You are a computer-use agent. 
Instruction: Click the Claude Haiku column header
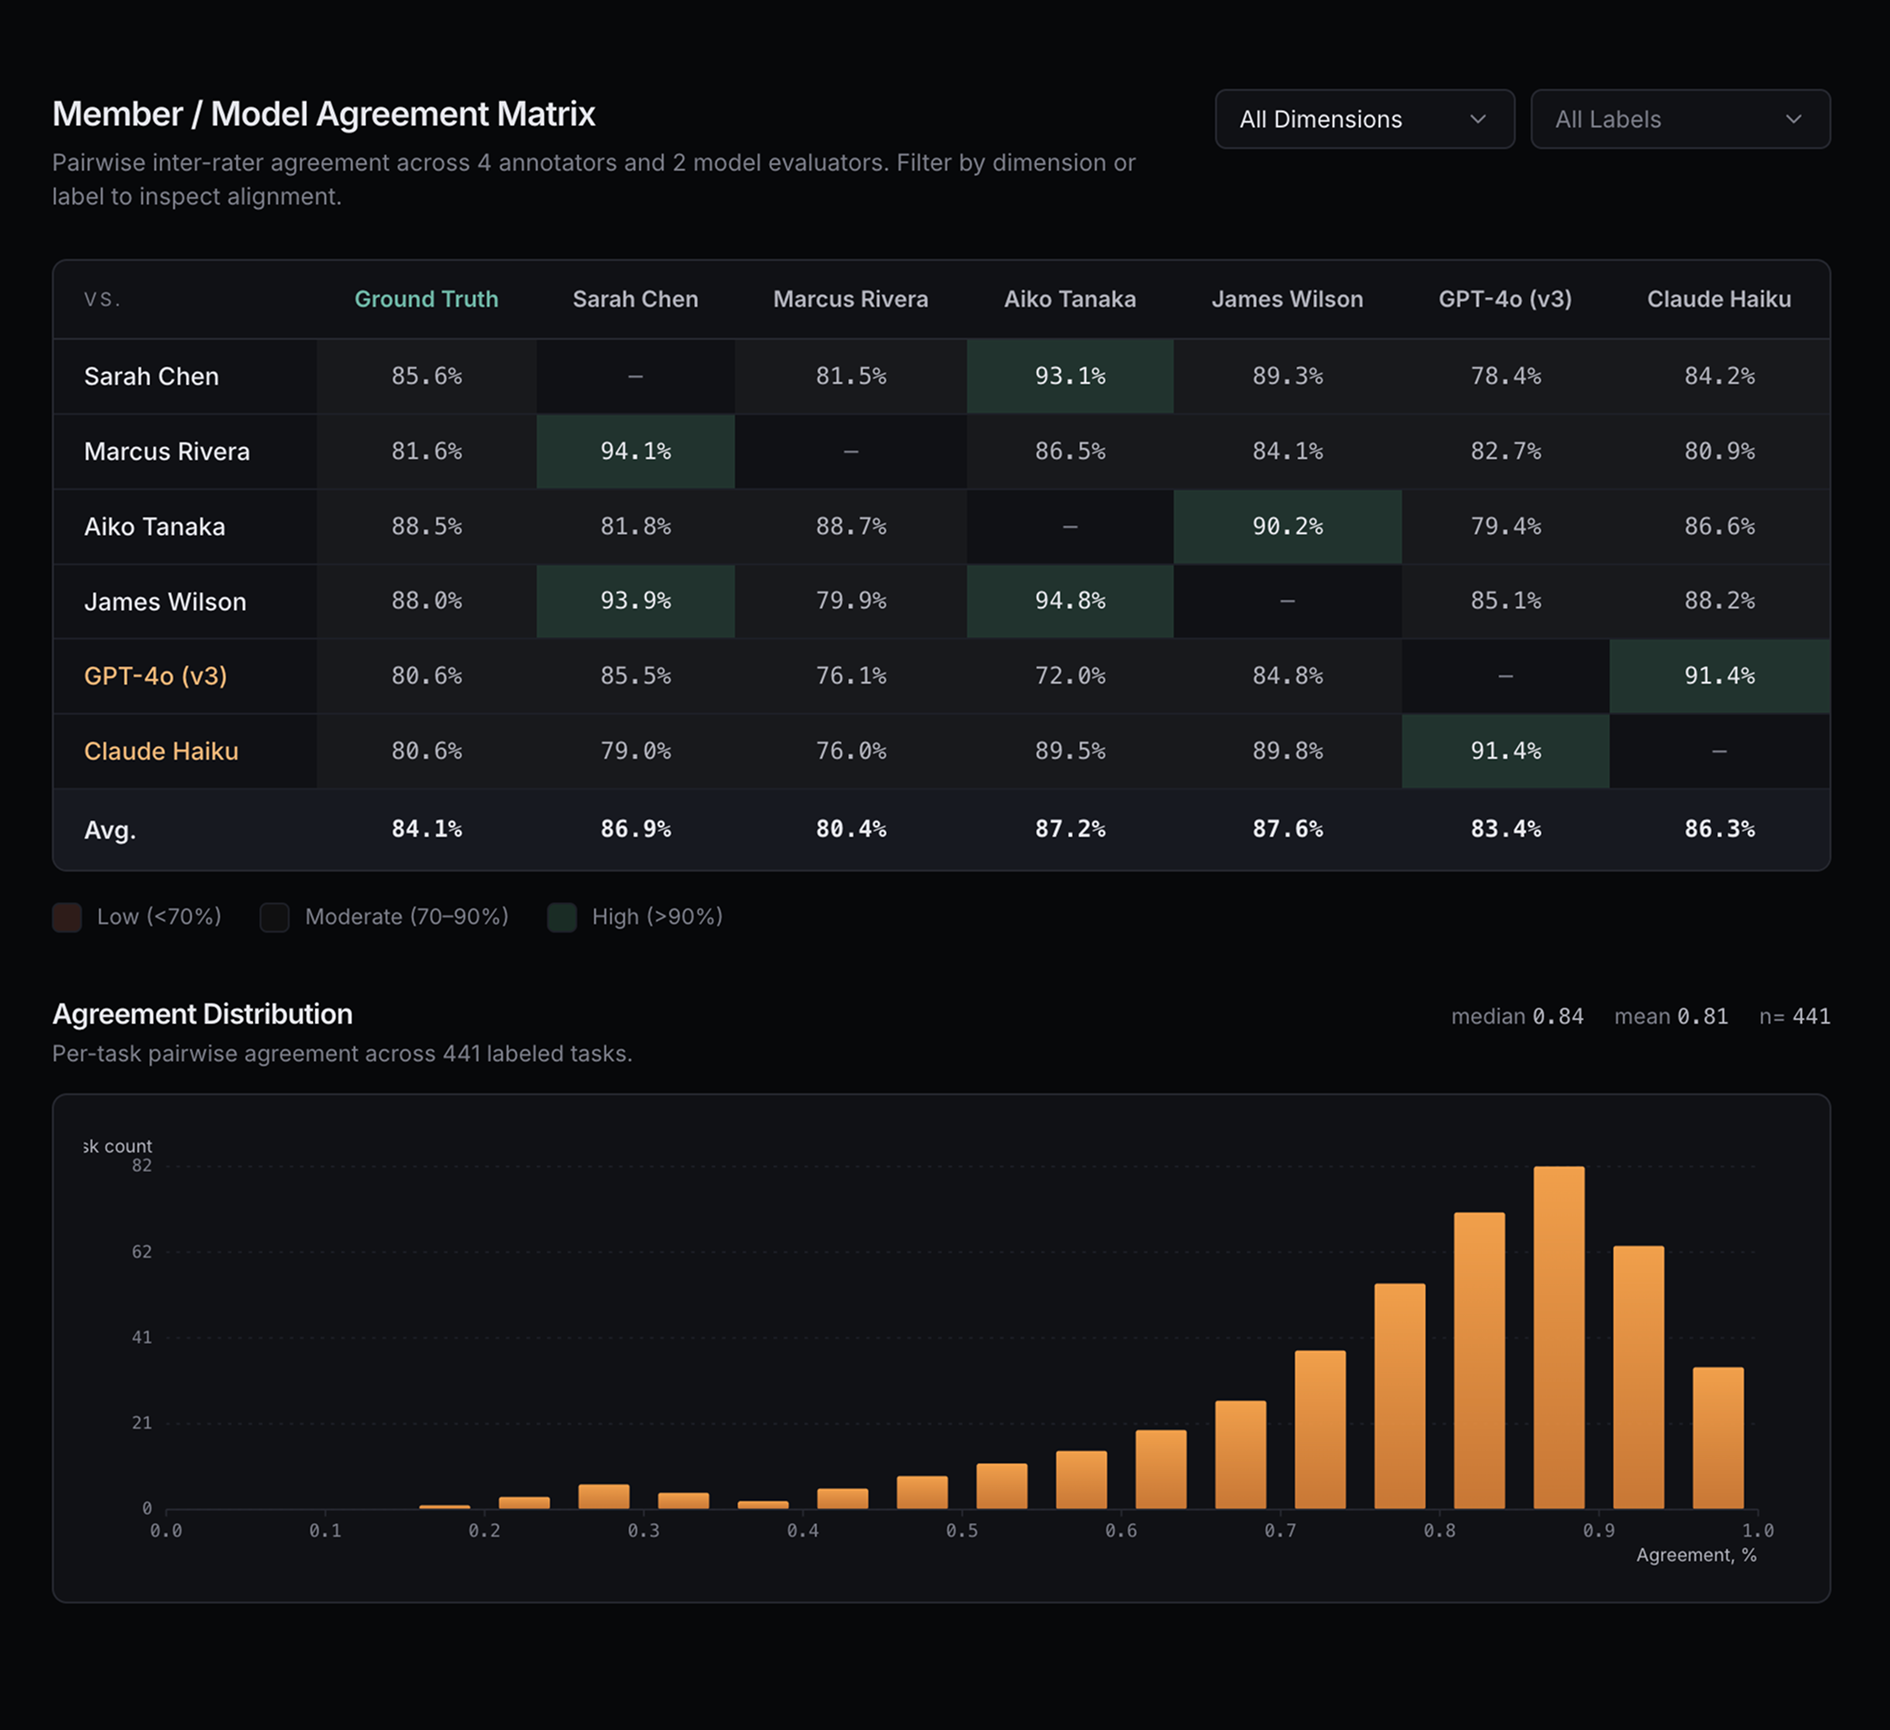(x=1718, y=299)
